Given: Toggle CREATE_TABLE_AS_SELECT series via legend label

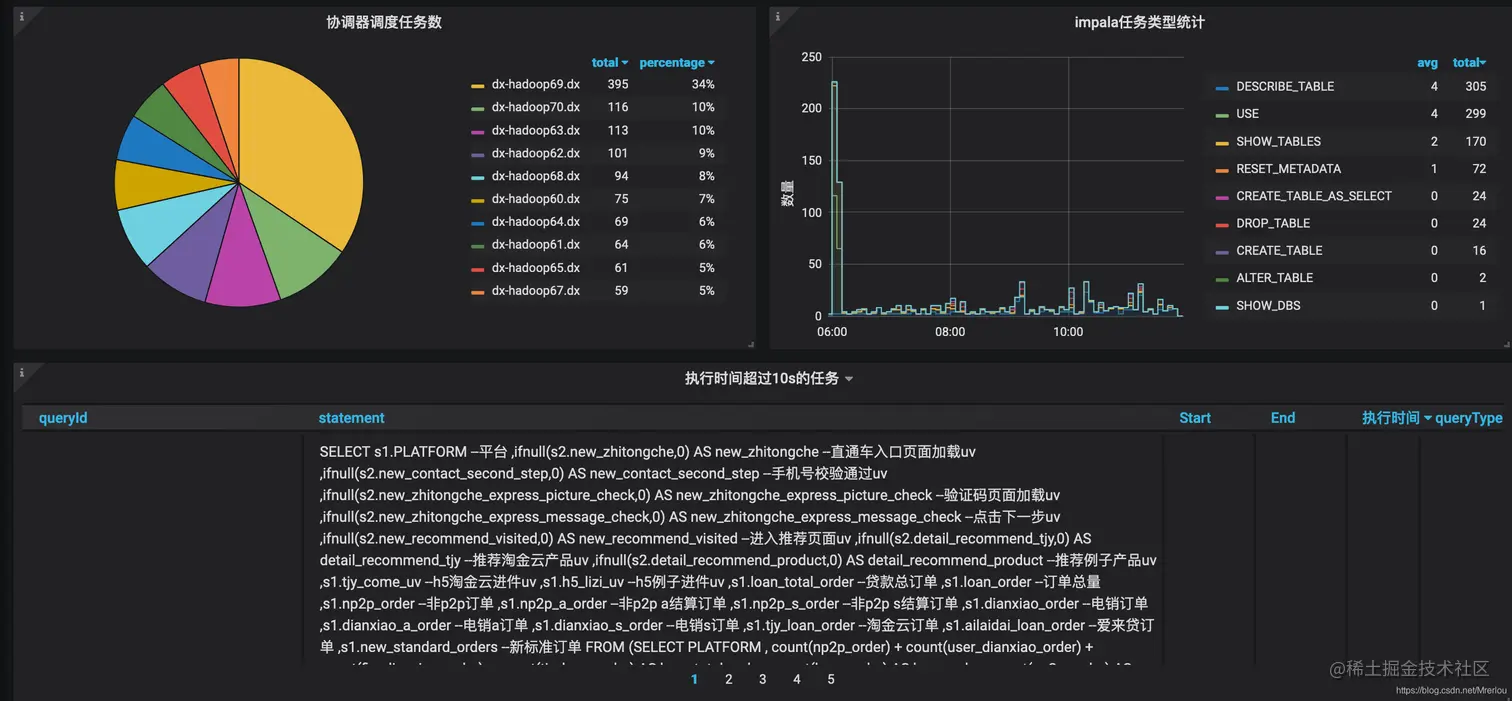Looking at the screenshot, I should 1314,196.
